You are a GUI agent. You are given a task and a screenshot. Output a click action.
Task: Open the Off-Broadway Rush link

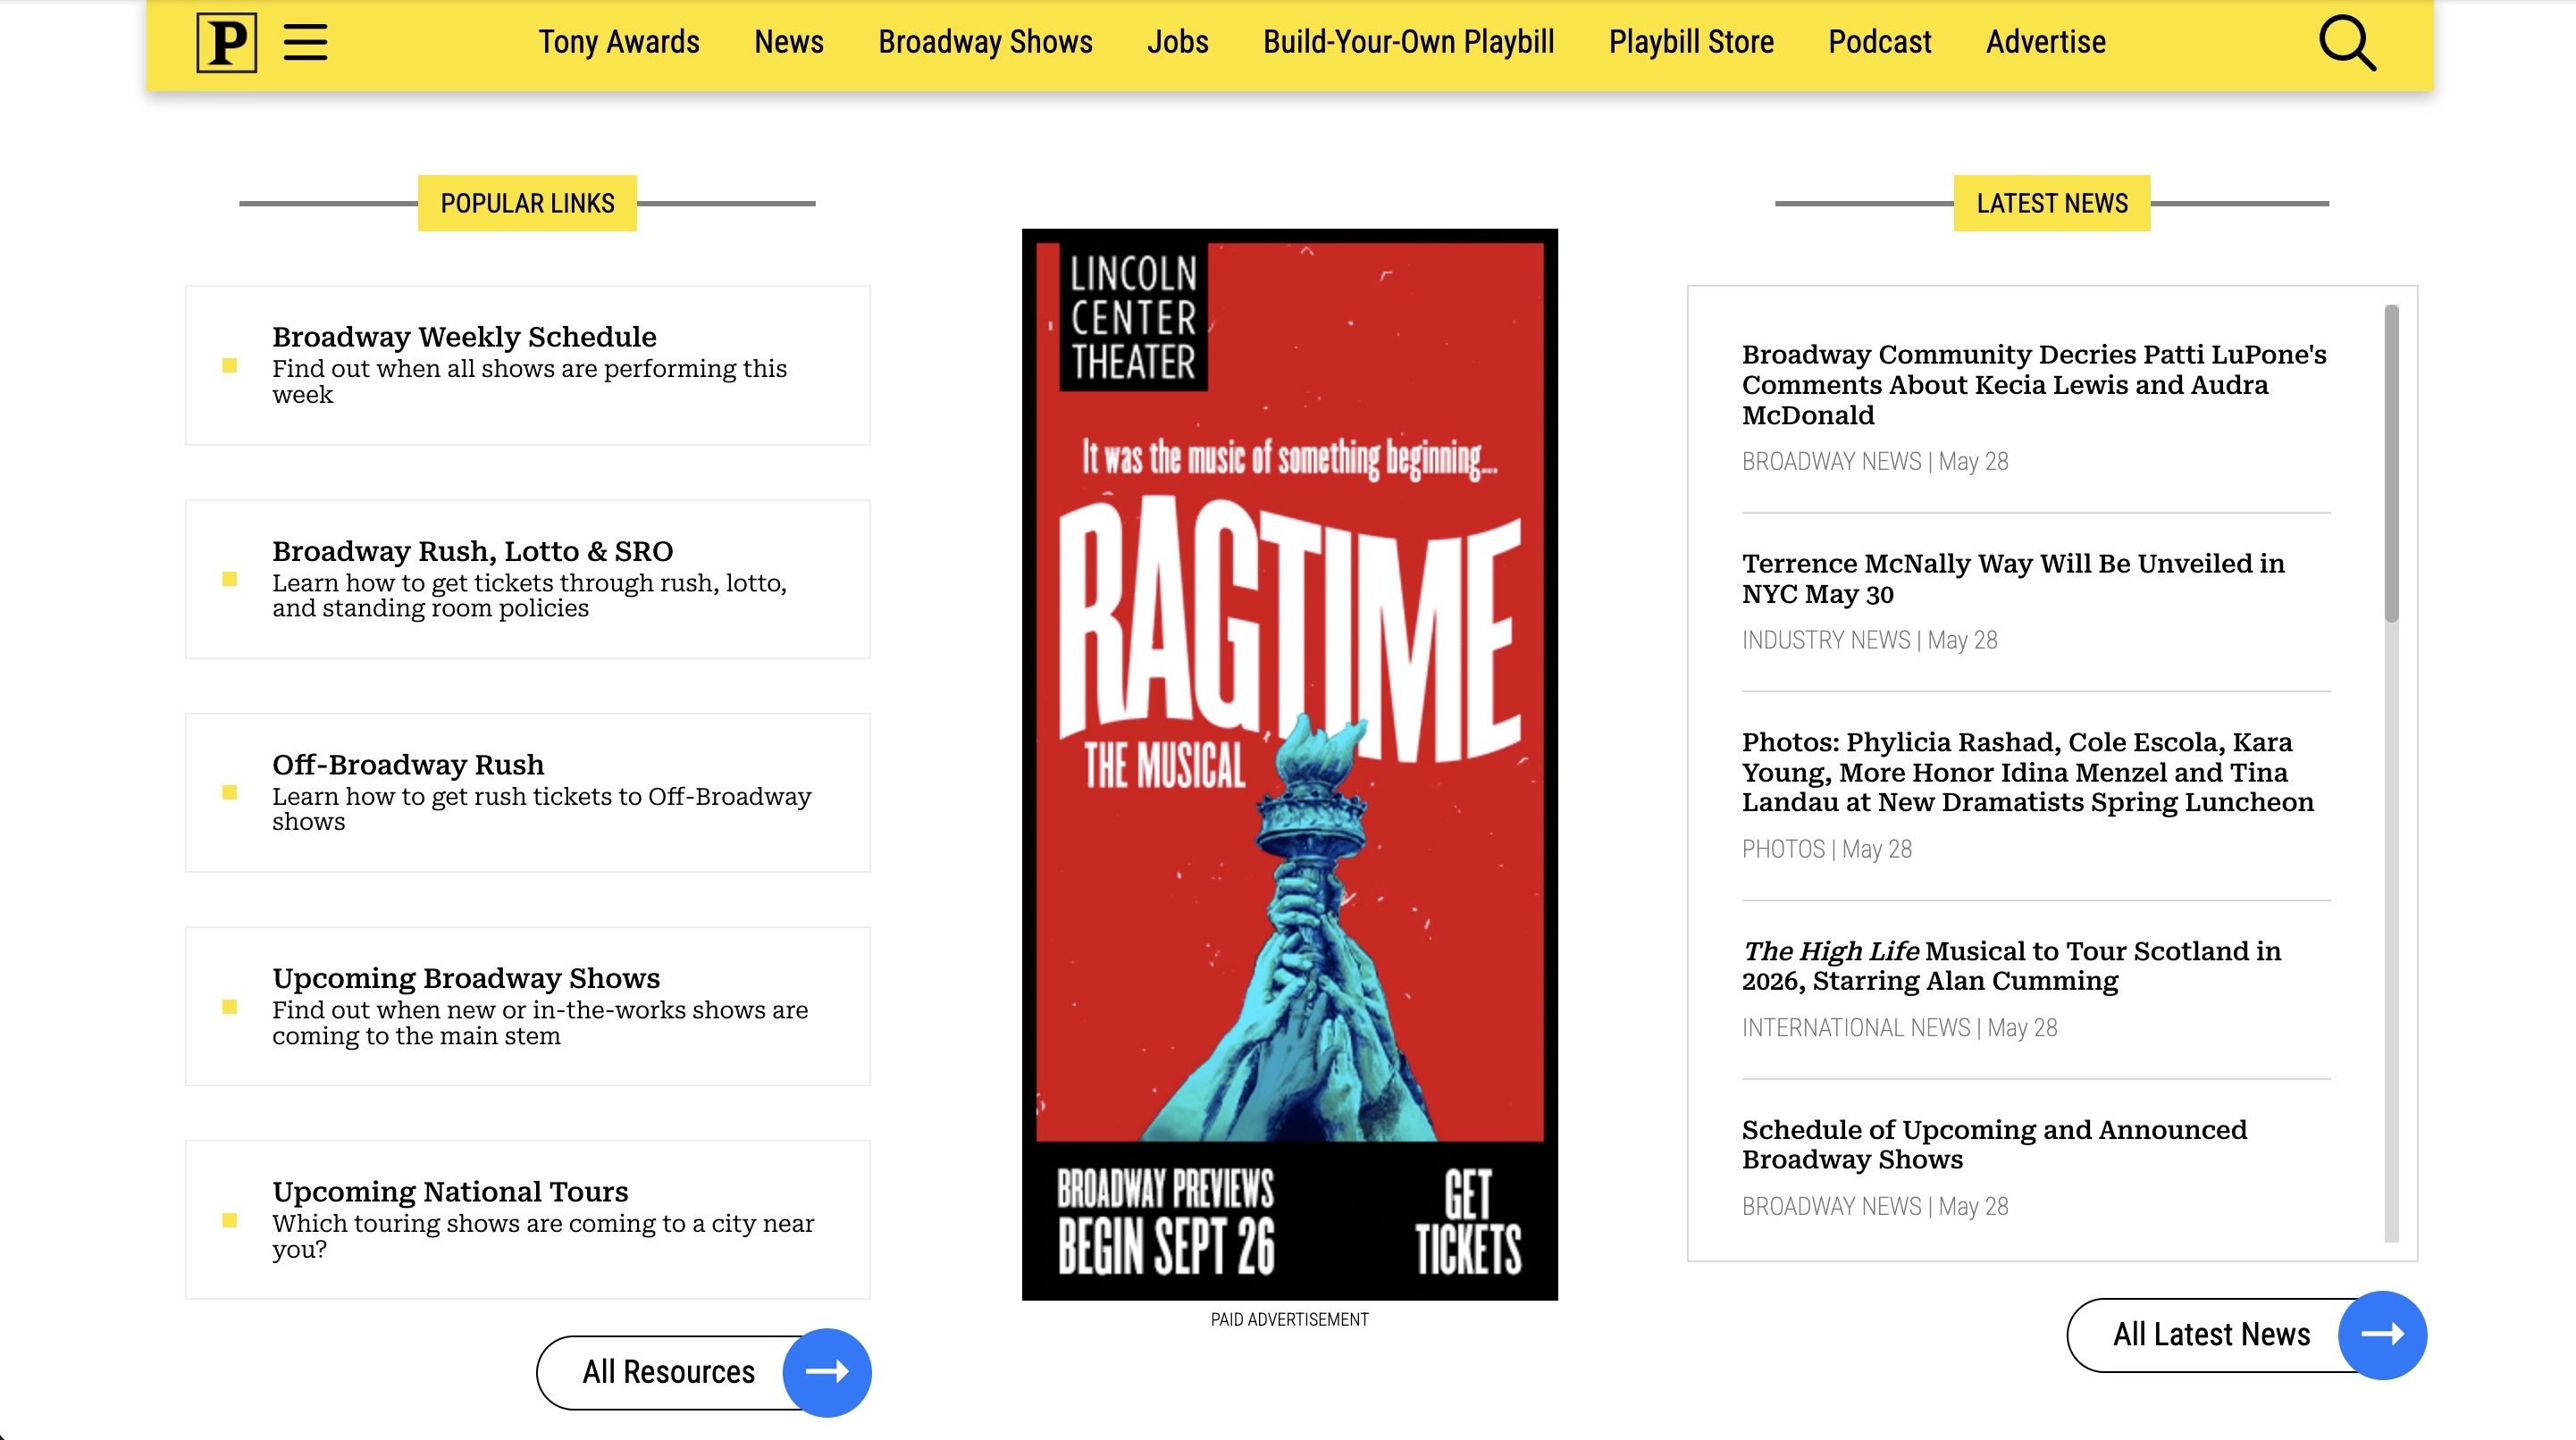coord(408,765)
